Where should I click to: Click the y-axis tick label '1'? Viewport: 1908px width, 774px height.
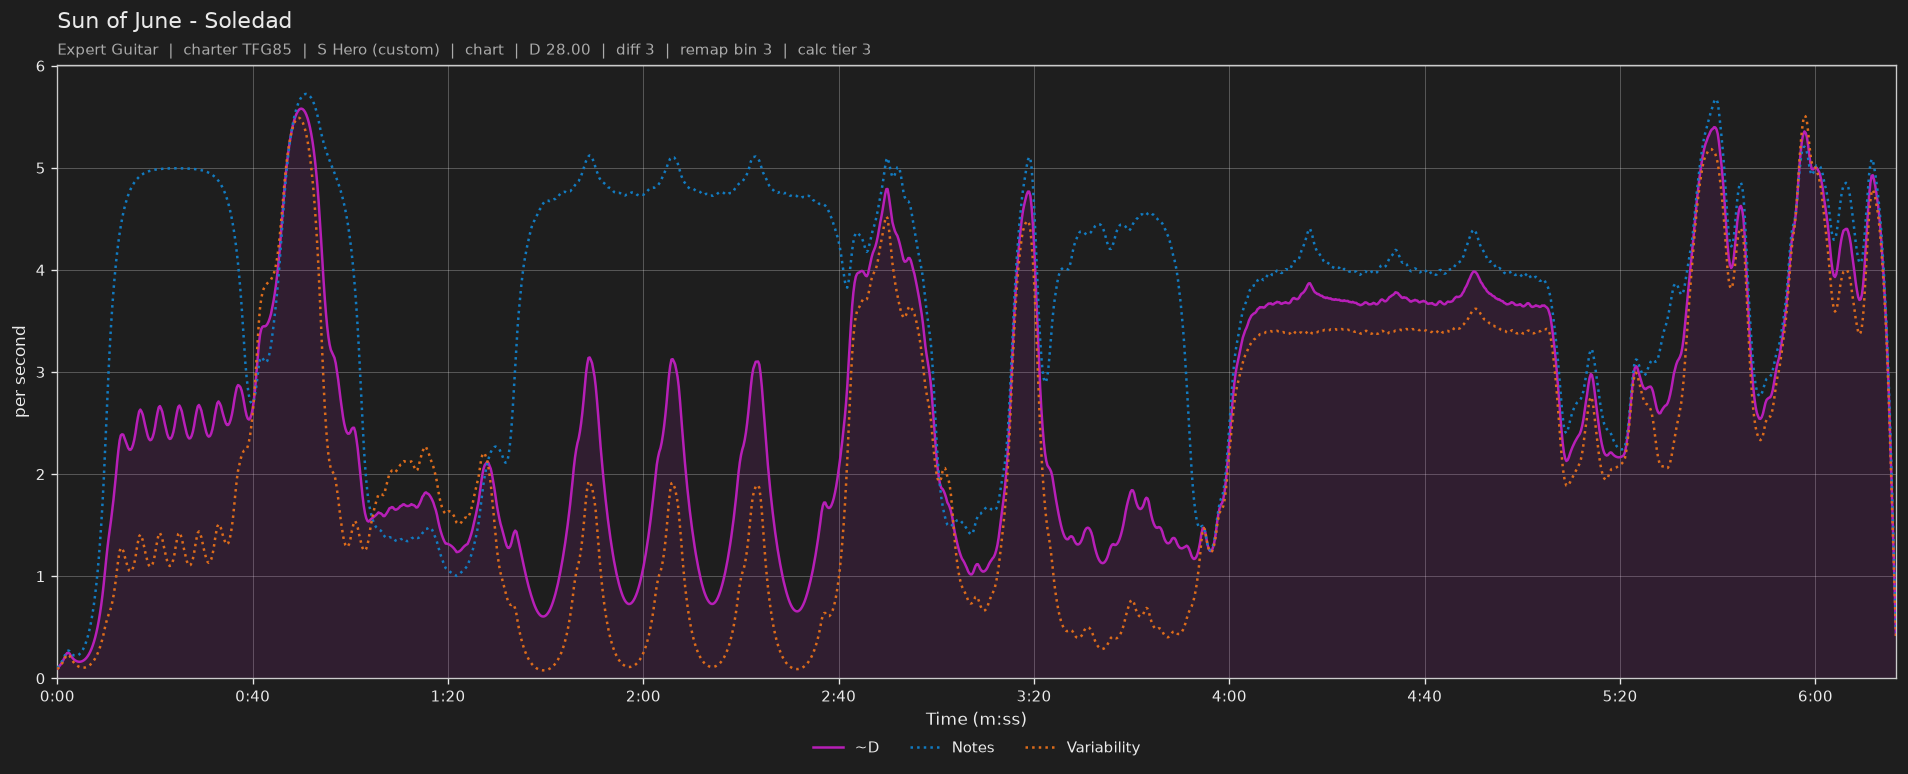pyautogui.click(x=41, y=577)
